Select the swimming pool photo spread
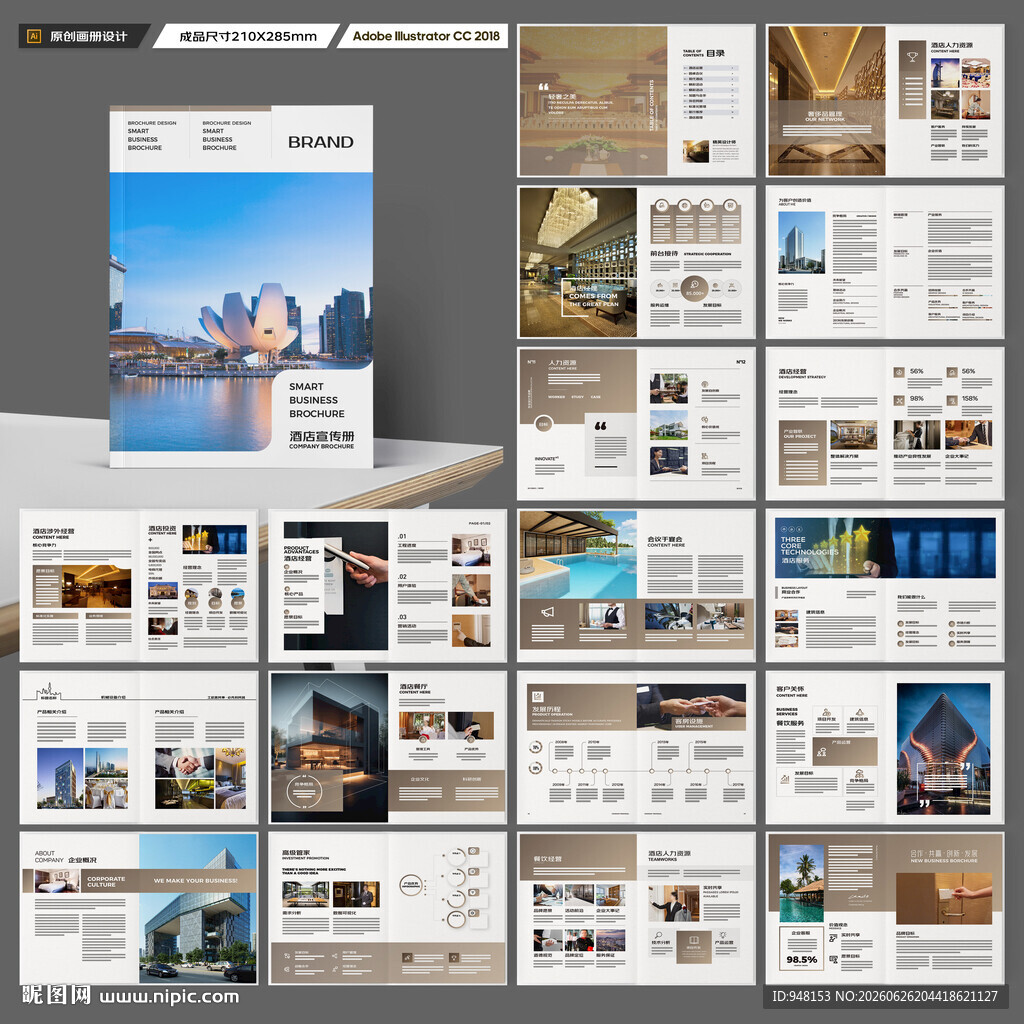Viewport: 1024px width, 1024px height. [x=637, y=586]
